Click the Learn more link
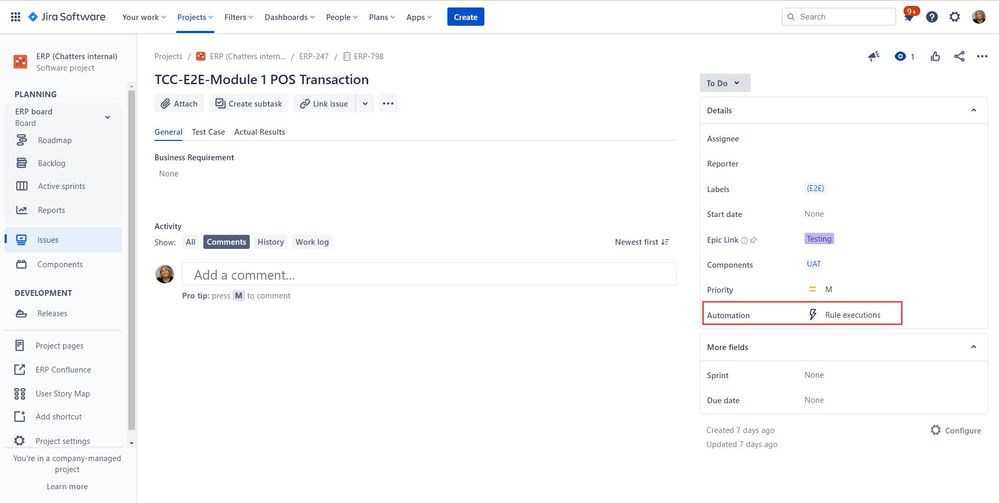Screen dimensions: 999x503 67,486
